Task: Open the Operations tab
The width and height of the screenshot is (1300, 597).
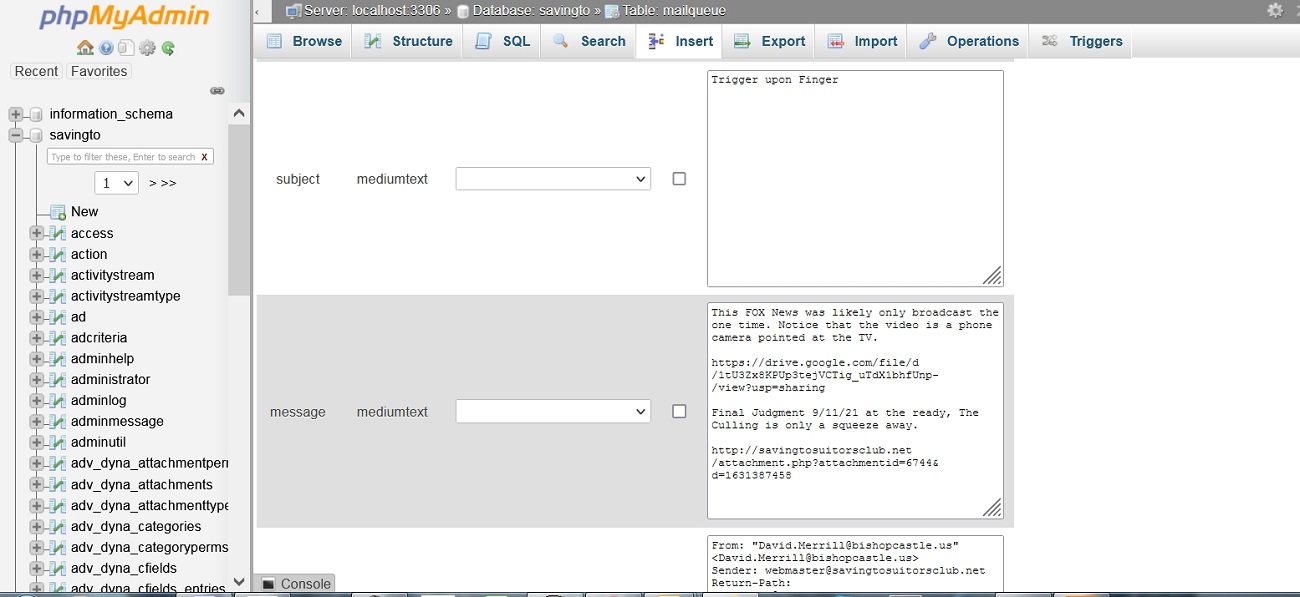Action: (x=969, y=41)
